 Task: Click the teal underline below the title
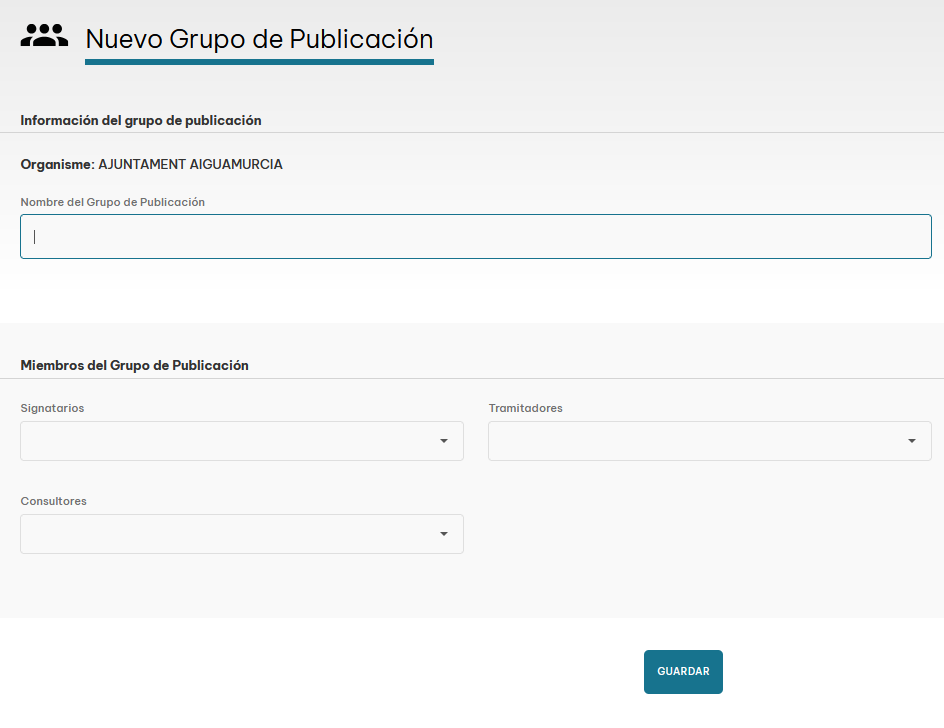259,62
